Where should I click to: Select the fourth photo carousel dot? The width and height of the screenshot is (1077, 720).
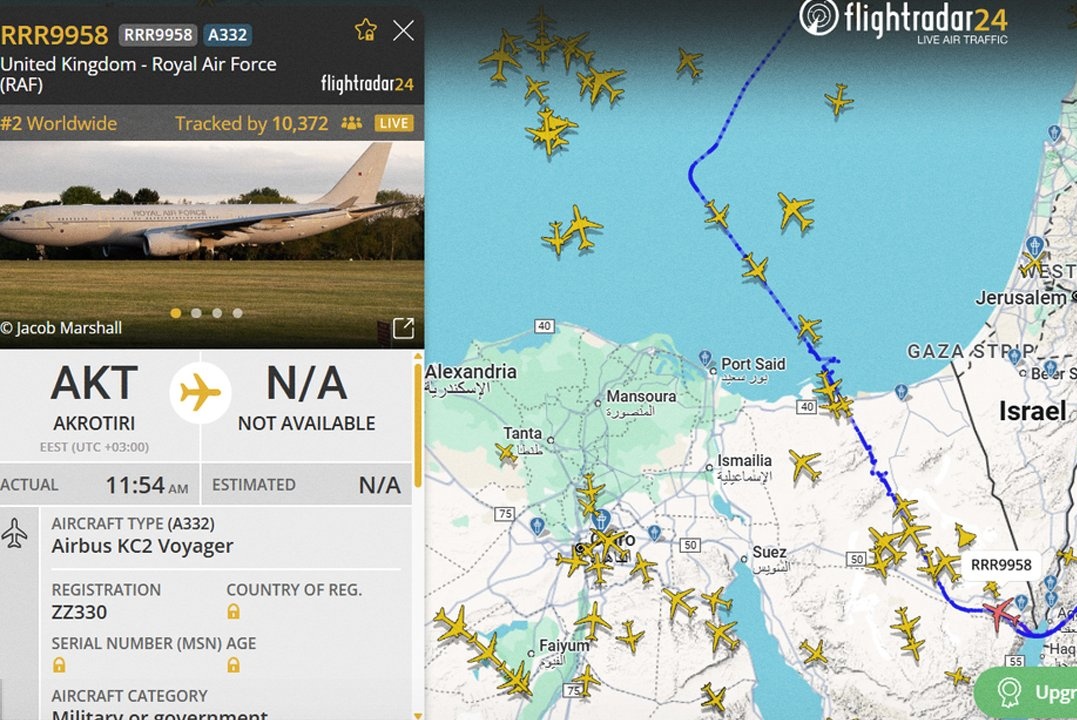(238, 313)
